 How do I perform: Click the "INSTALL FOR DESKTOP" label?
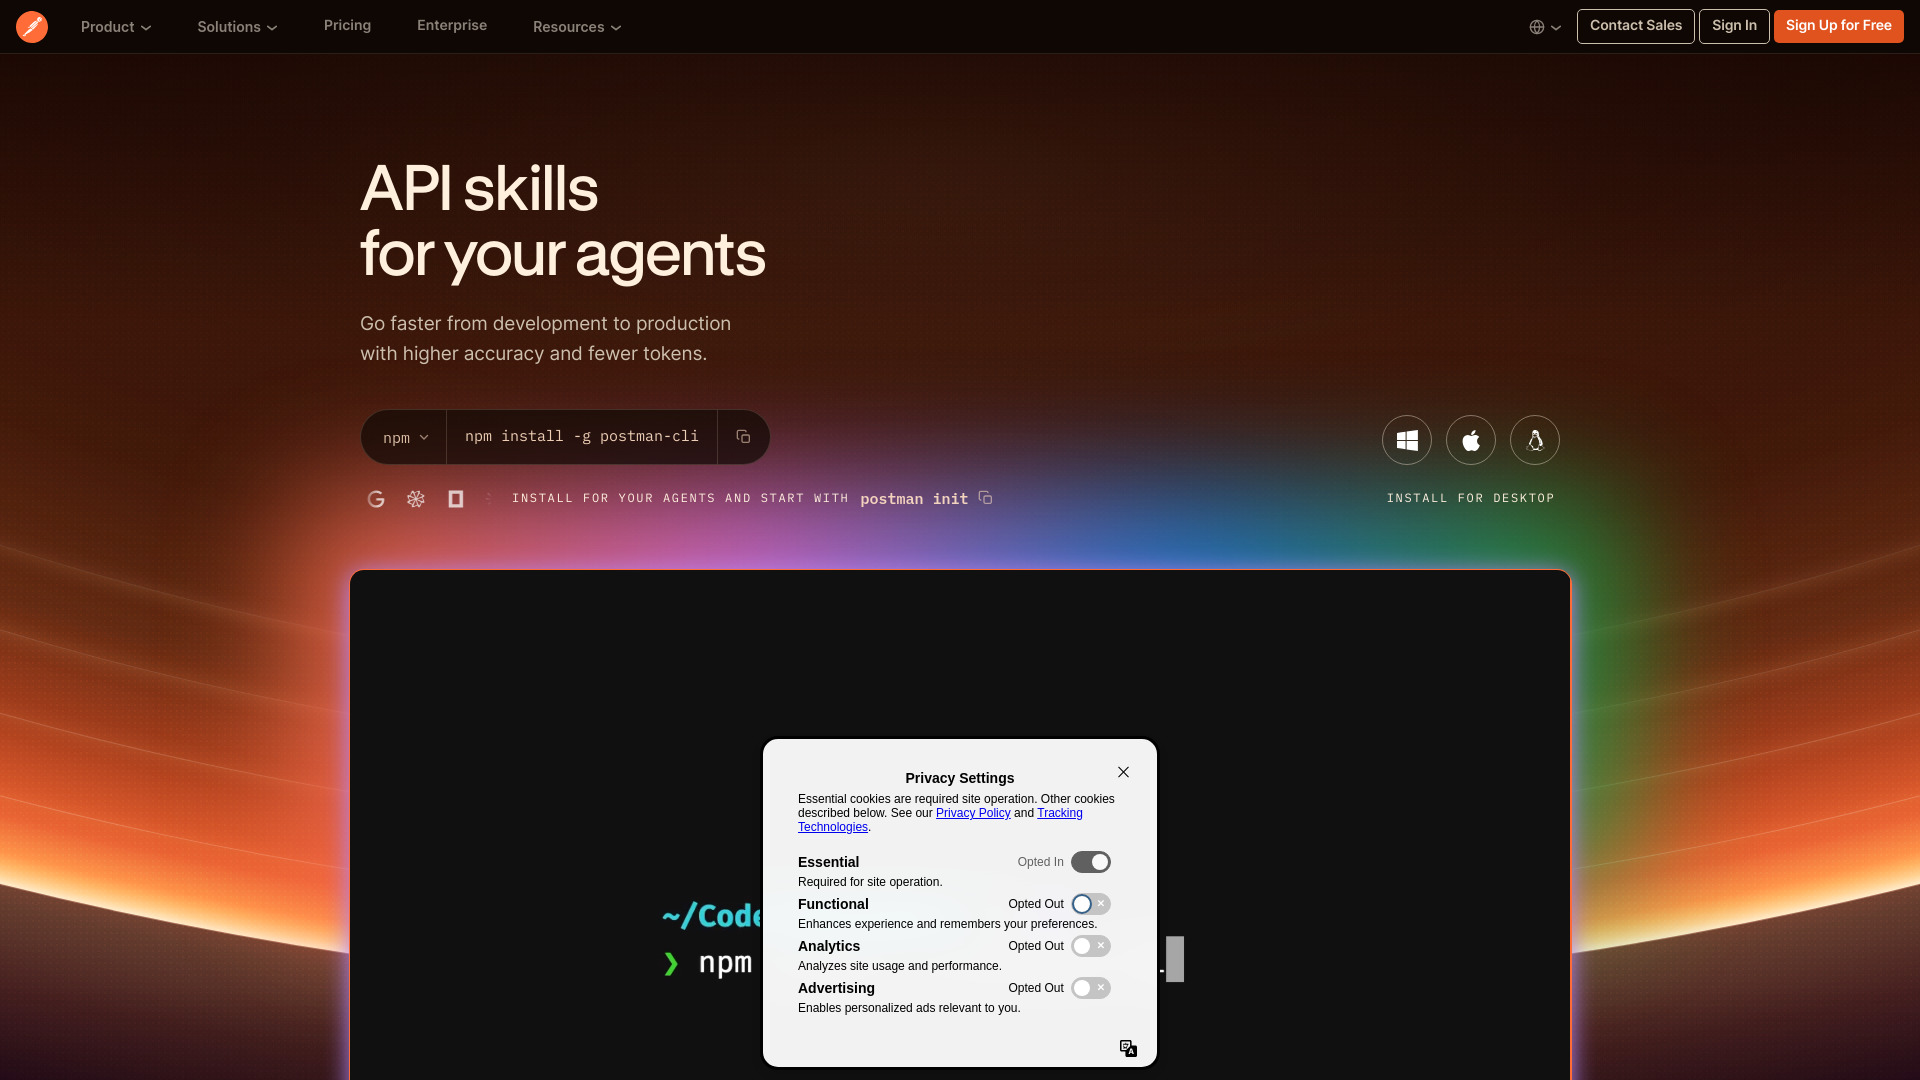pos(1471,498)
